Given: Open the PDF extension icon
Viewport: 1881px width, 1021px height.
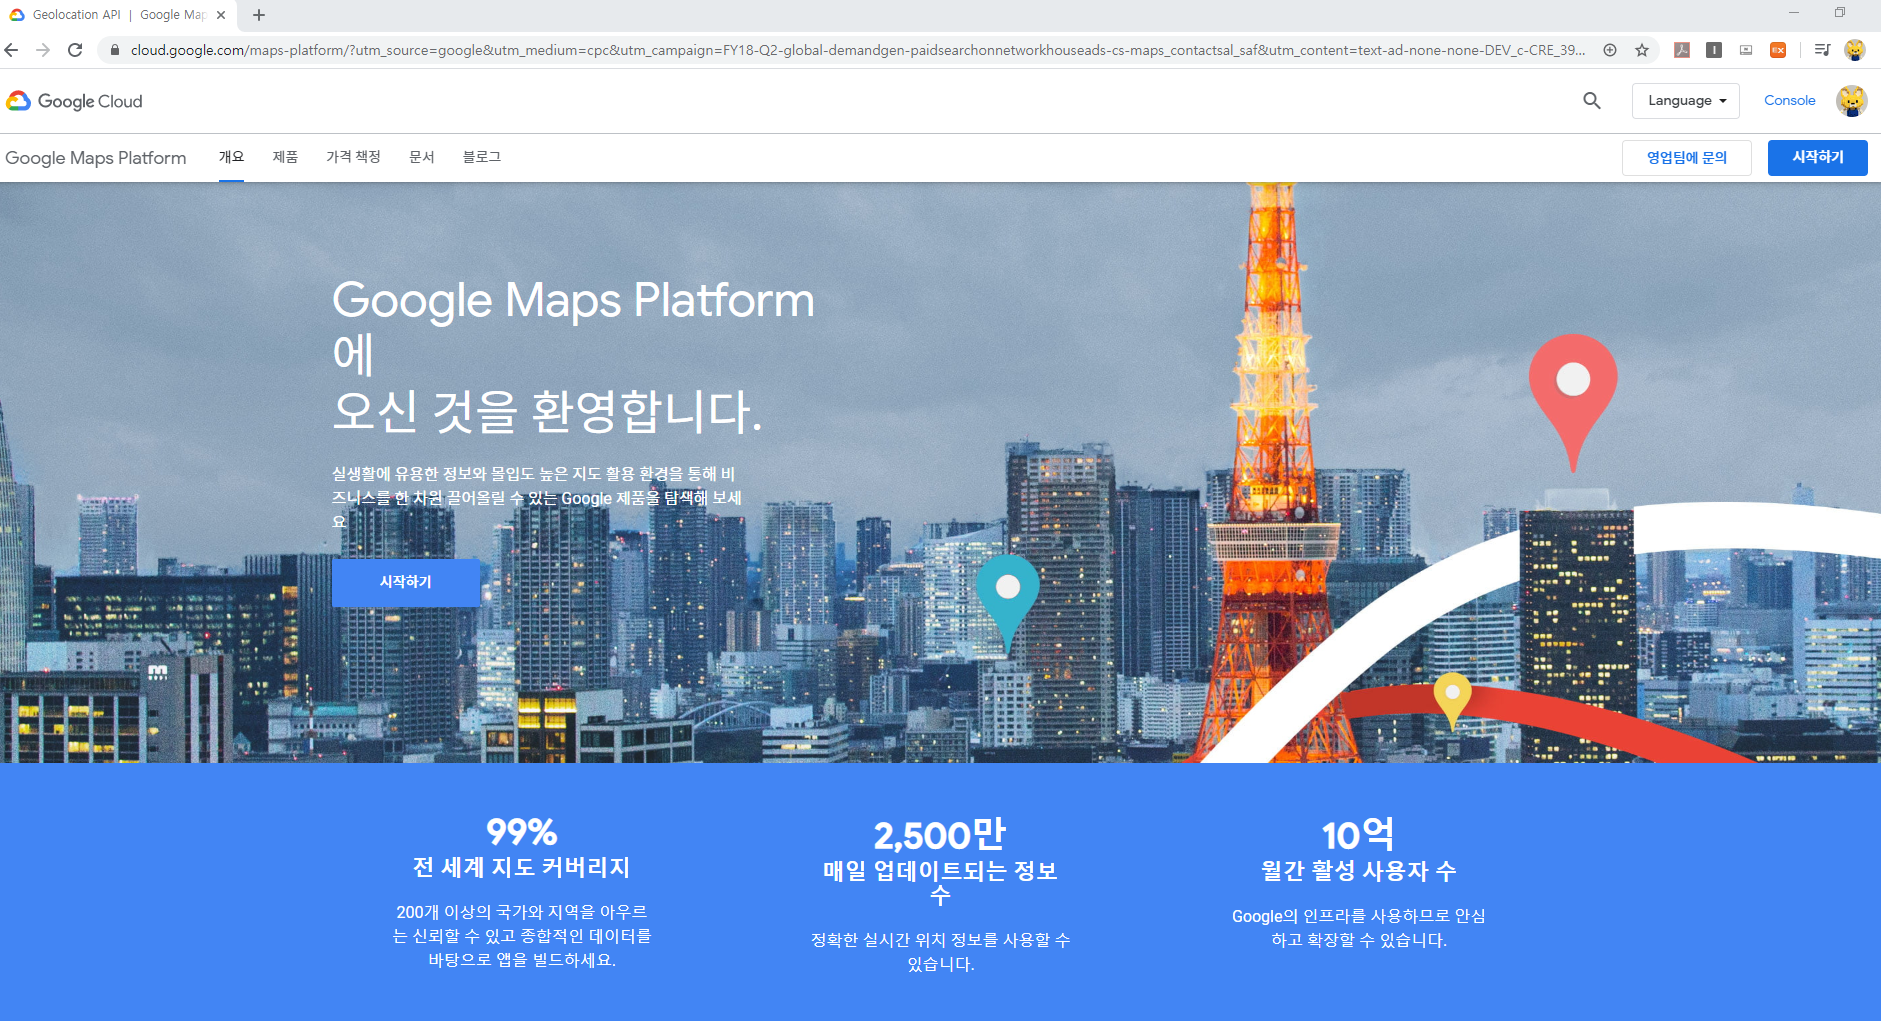Looking at the screenshot, I should [x=1682, y=50].
